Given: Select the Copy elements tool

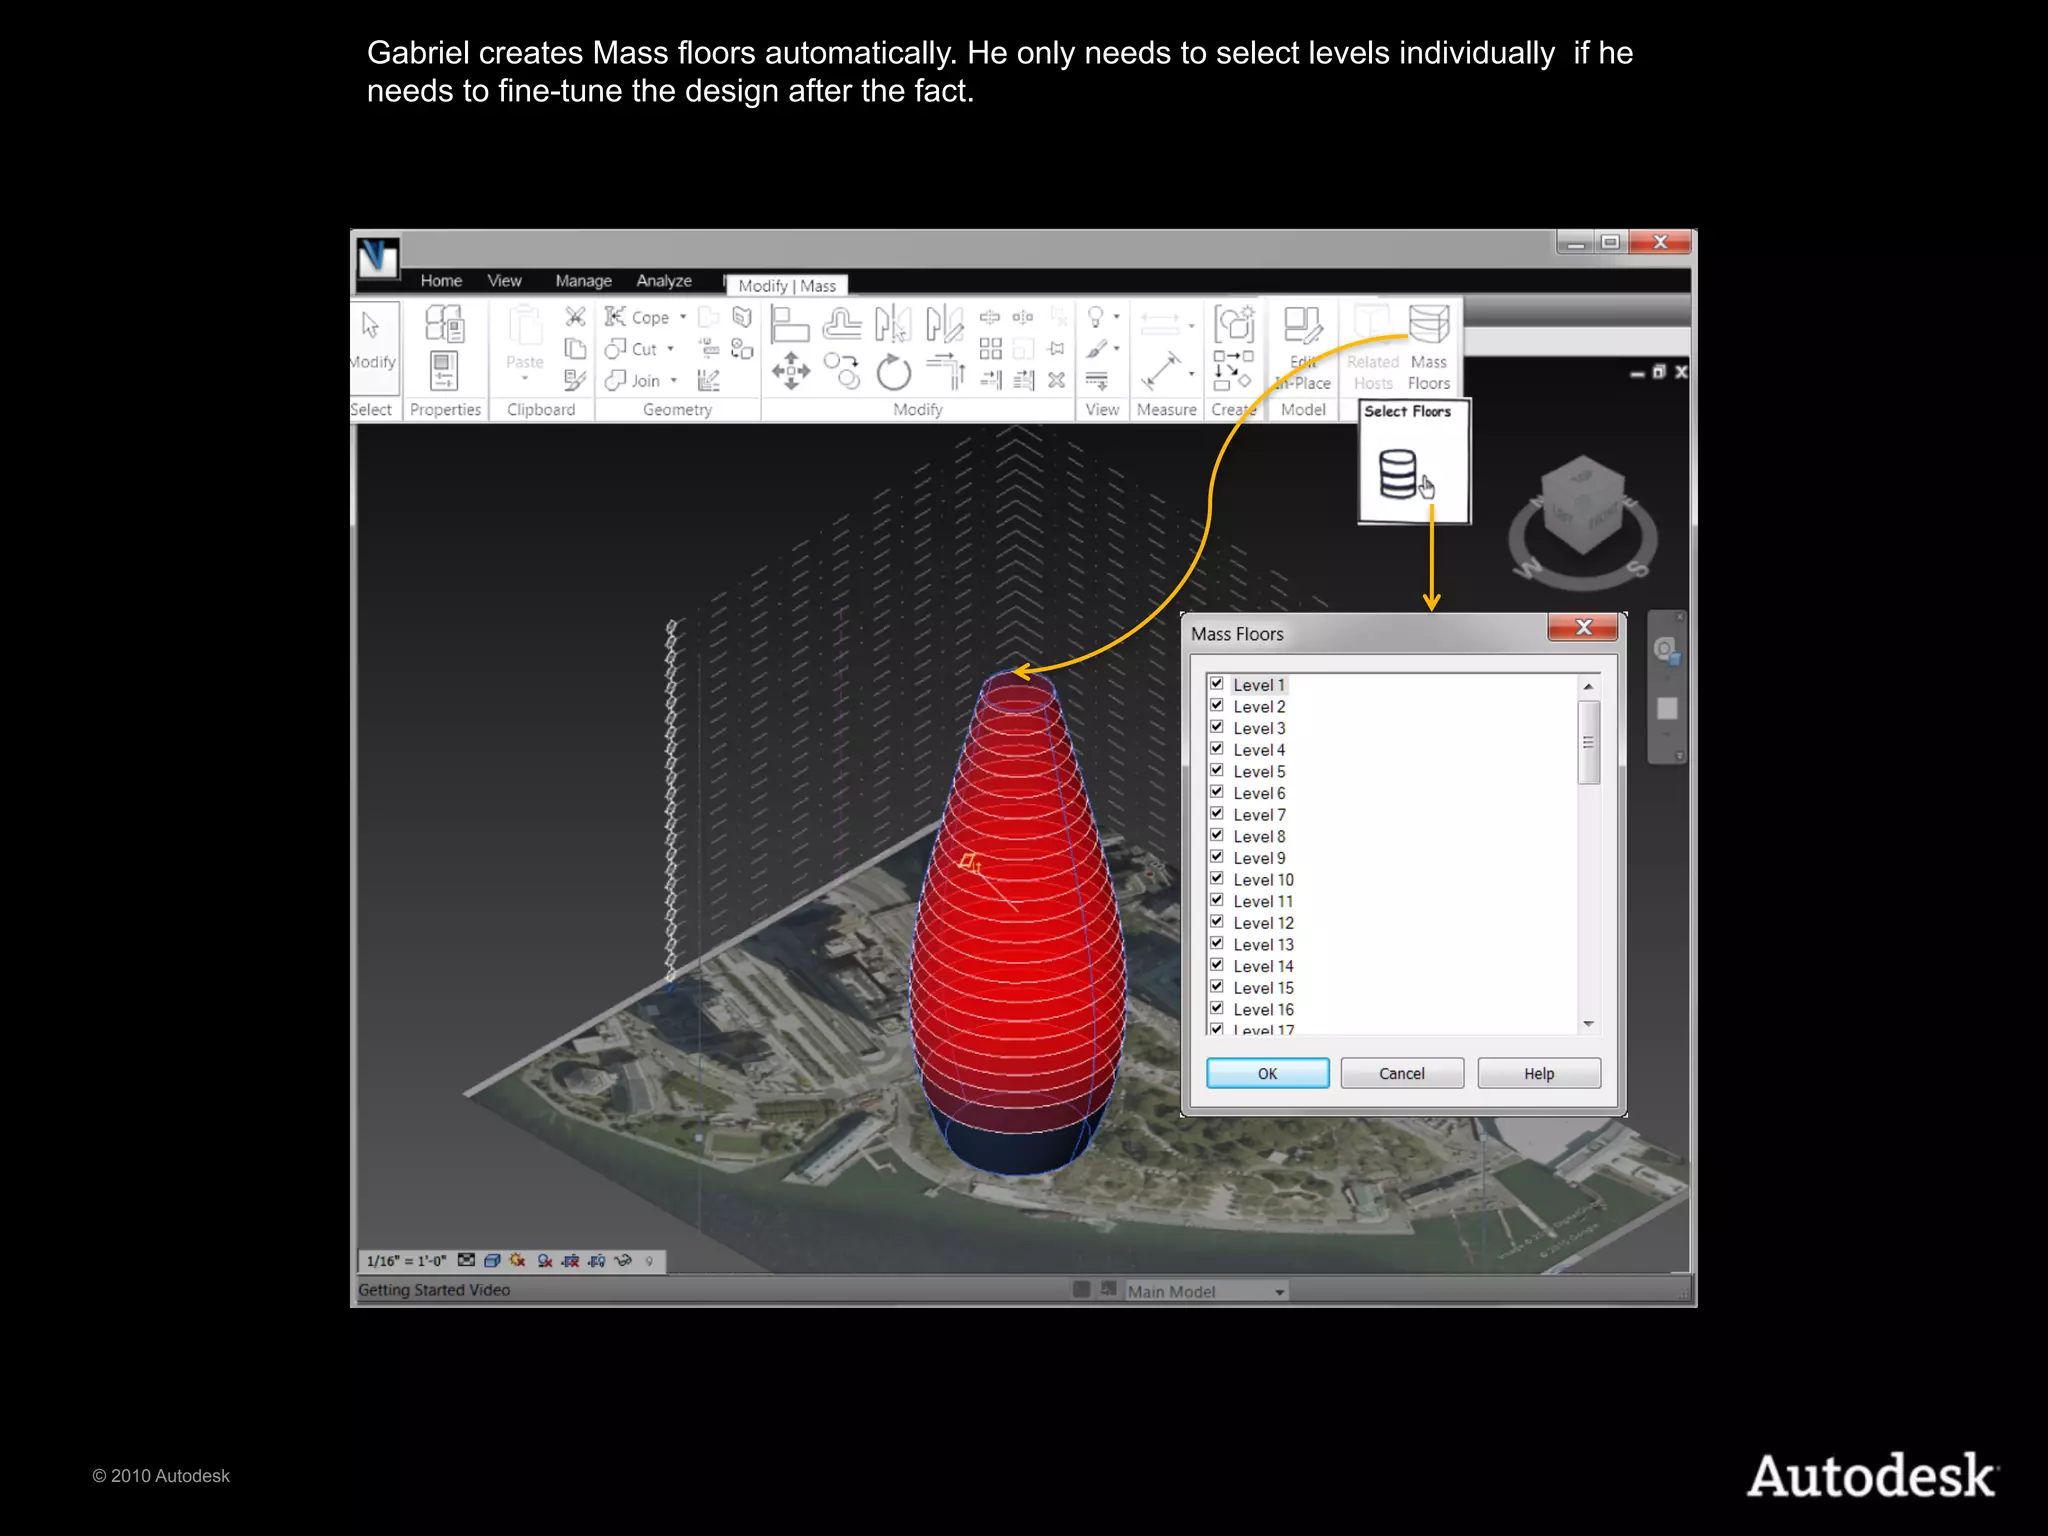Looking at the screenshot, I should 842,371.
